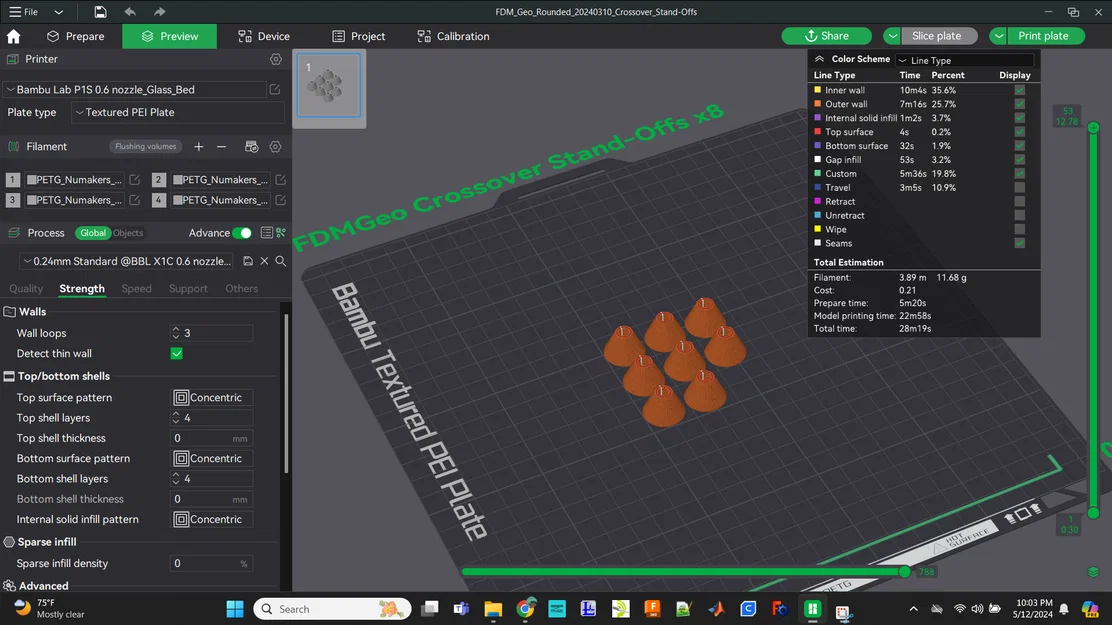Viewport: 1112px width, 625px height.
Task: Open Internal solid infill pattern dropdown
Action: [x=213, y=519]
